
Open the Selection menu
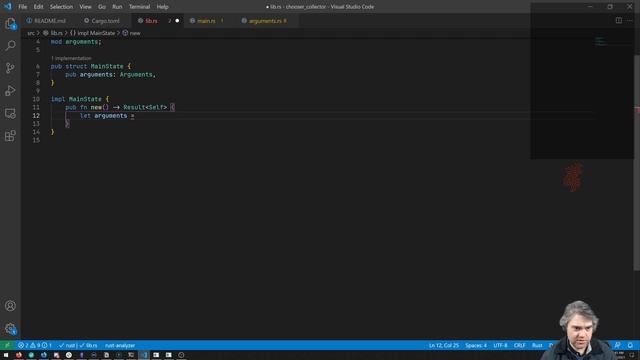(61, 7)
